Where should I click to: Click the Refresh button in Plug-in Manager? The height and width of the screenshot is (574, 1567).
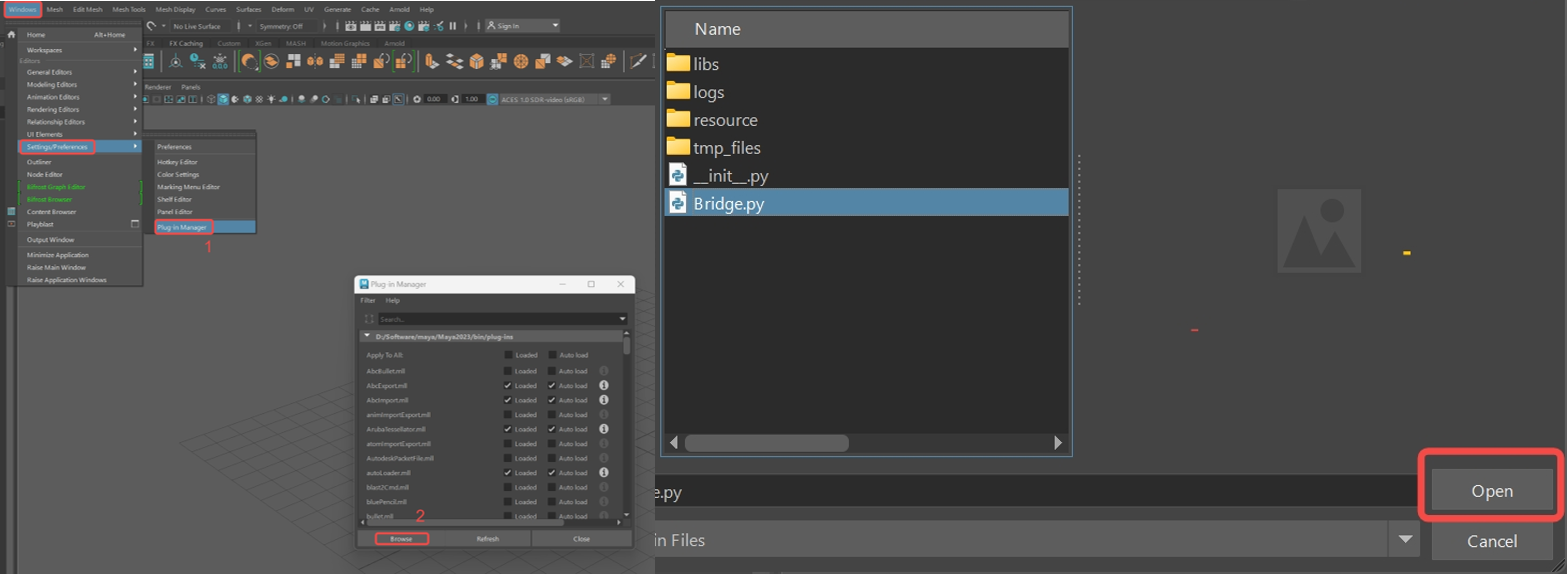click(488, 538)
